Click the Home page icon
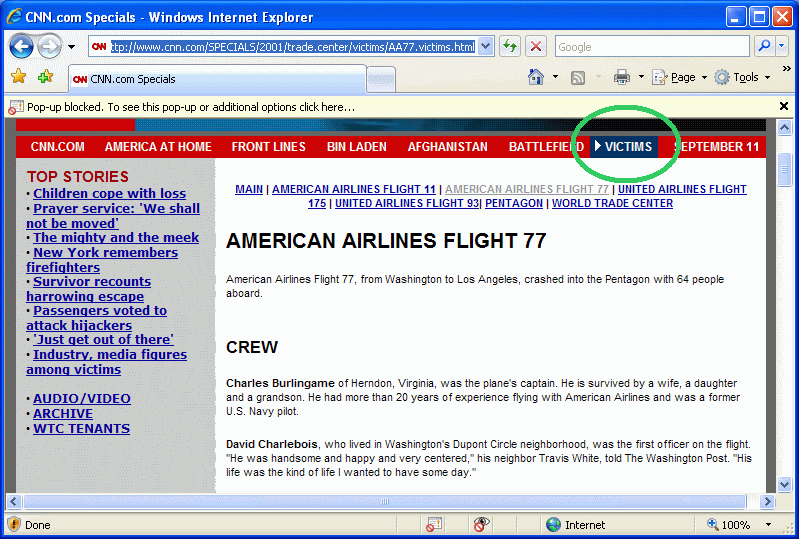The image size is (799, 539). tap(536, 77)
